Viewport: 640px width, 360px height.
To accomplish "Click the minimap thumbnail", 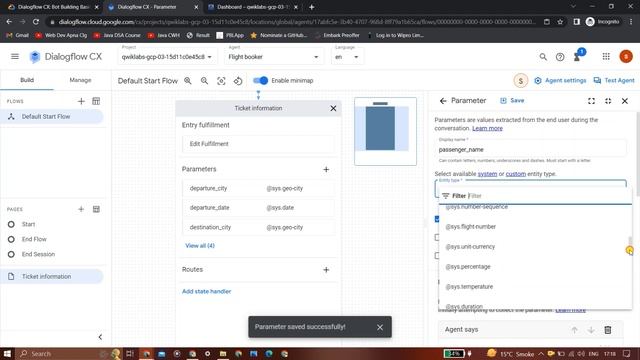I will (x=385, y=131).
